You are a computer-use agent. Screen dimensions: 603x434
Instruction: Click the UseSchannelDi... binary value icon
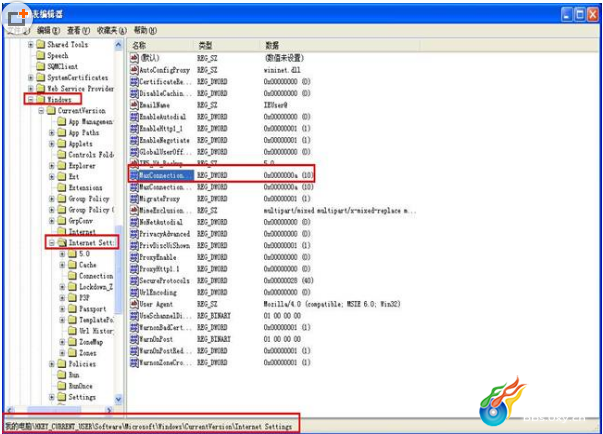tap(134, 316)
